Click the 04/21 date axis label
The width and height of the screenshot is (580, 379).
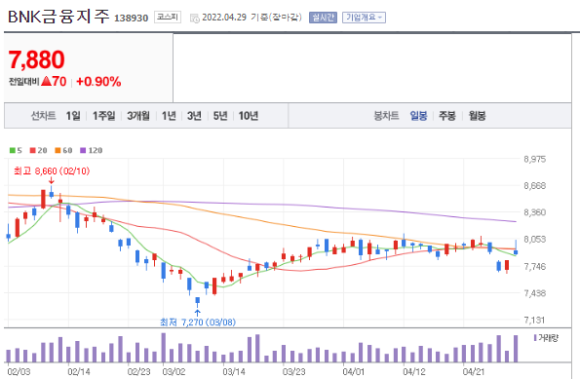(x=474, y=372)
